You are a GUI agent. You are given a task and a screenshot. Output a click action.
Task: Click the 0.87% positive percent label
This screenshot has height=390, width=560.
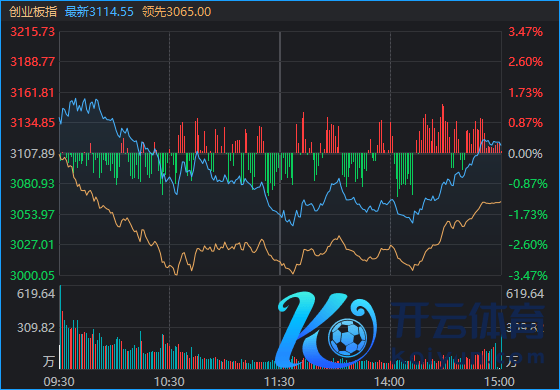[x=525, y=123]
